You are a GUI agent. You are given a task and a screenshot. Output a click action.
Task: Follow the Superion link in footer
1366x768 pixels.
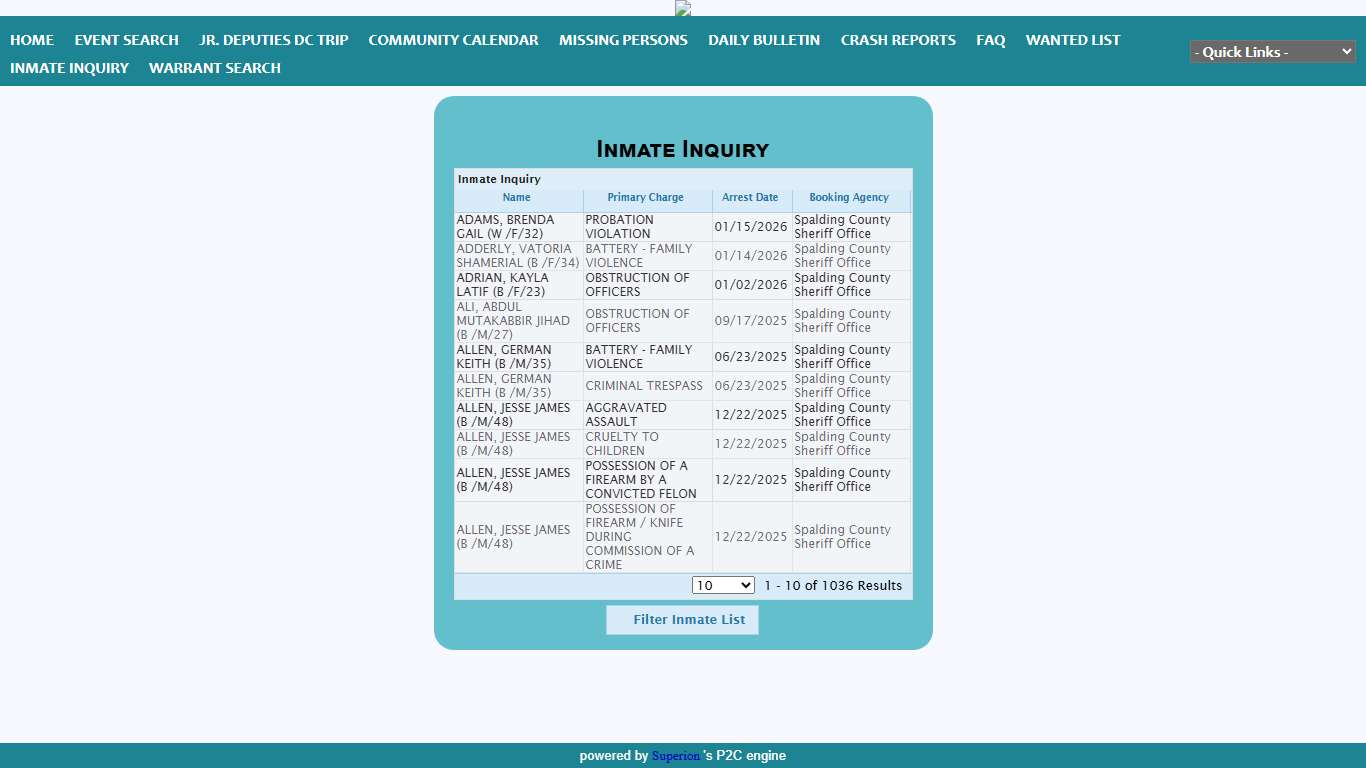click(x=676, y=756)
